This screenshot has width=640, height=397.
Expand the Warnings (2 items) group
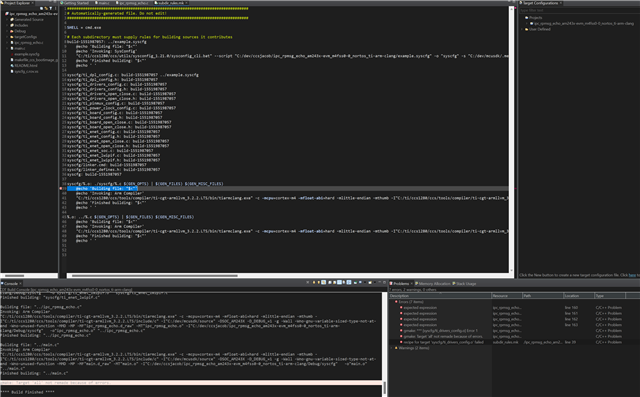391,348
